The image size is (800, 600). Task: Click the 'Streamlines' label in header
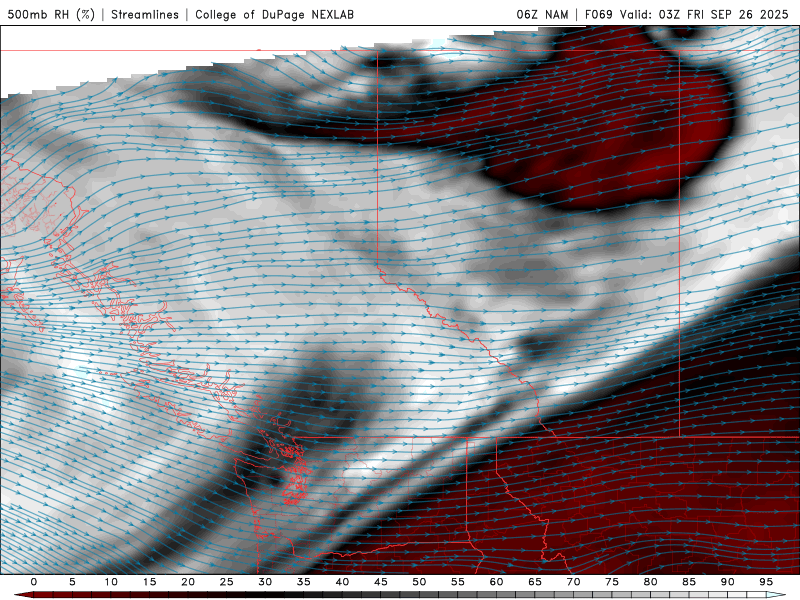coord(145,14)
